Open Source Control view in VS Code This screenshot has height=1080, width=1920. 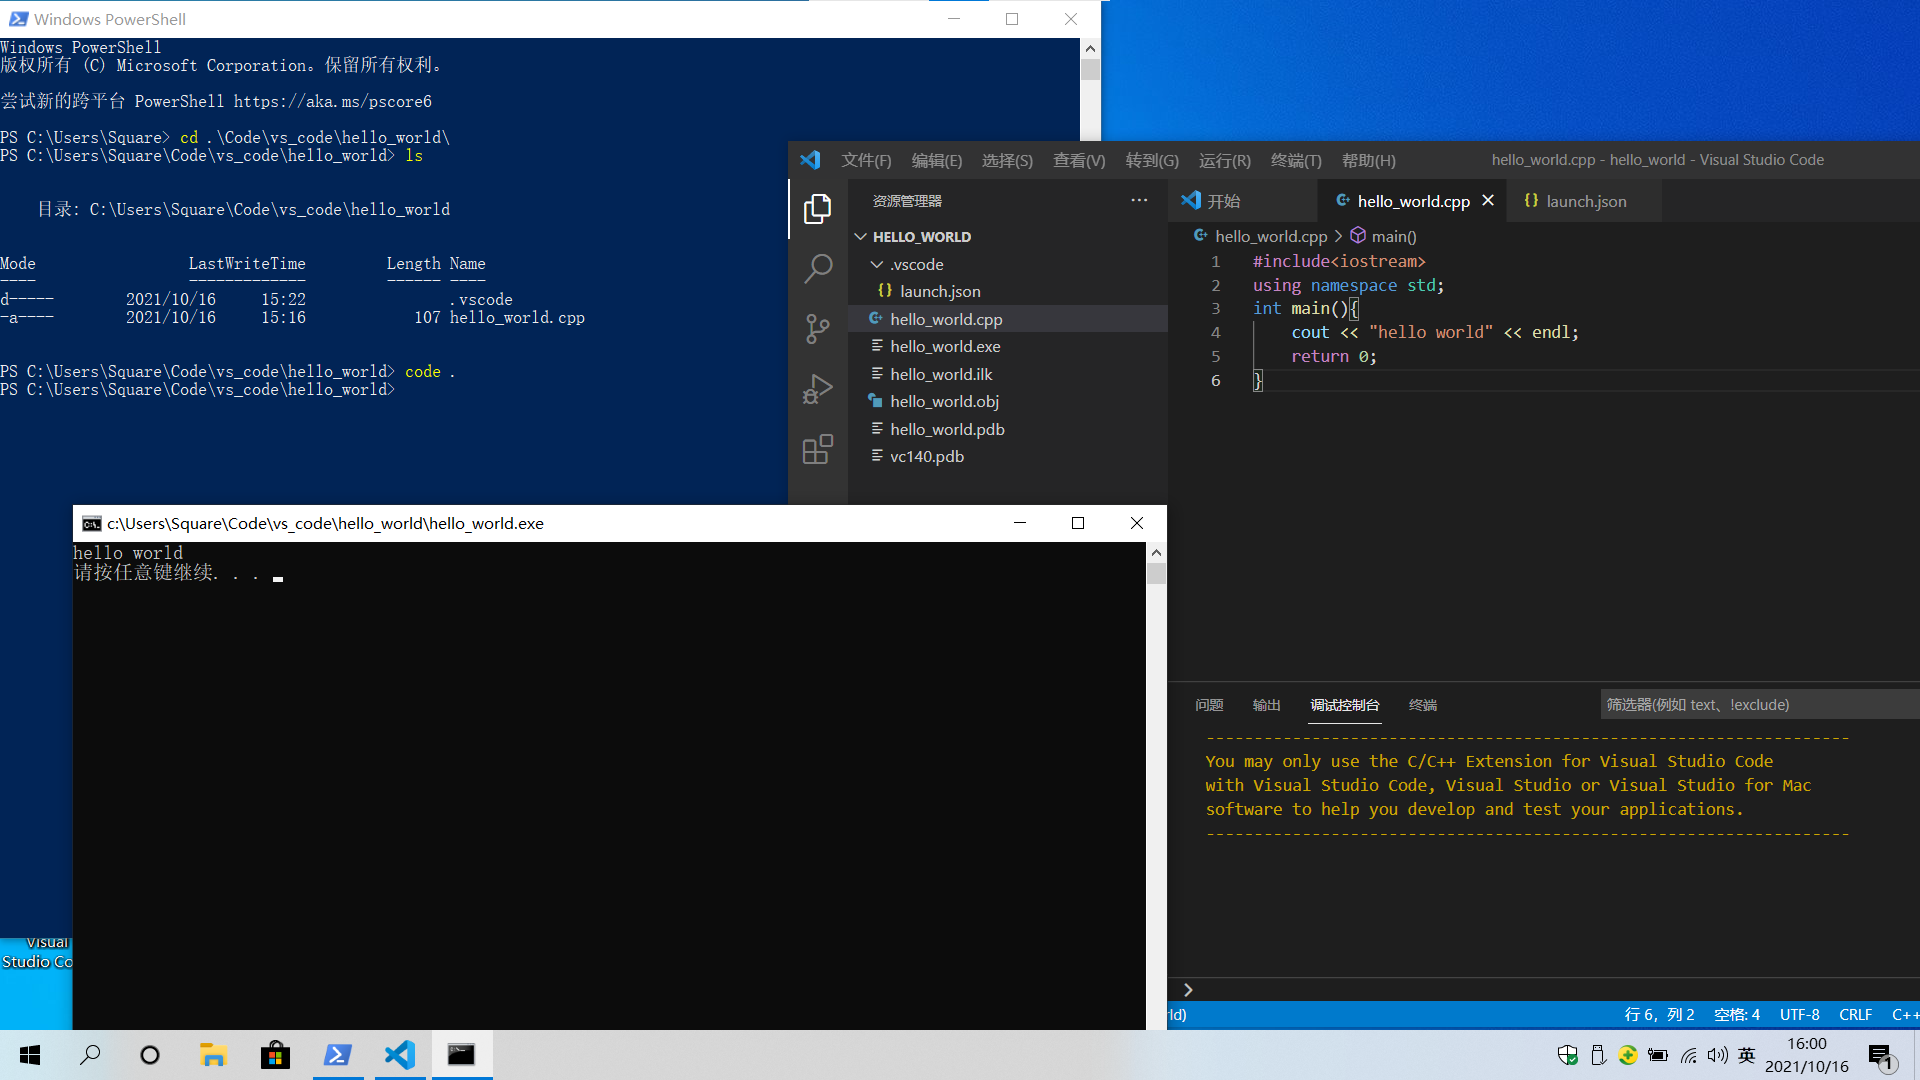pos(817,328)
